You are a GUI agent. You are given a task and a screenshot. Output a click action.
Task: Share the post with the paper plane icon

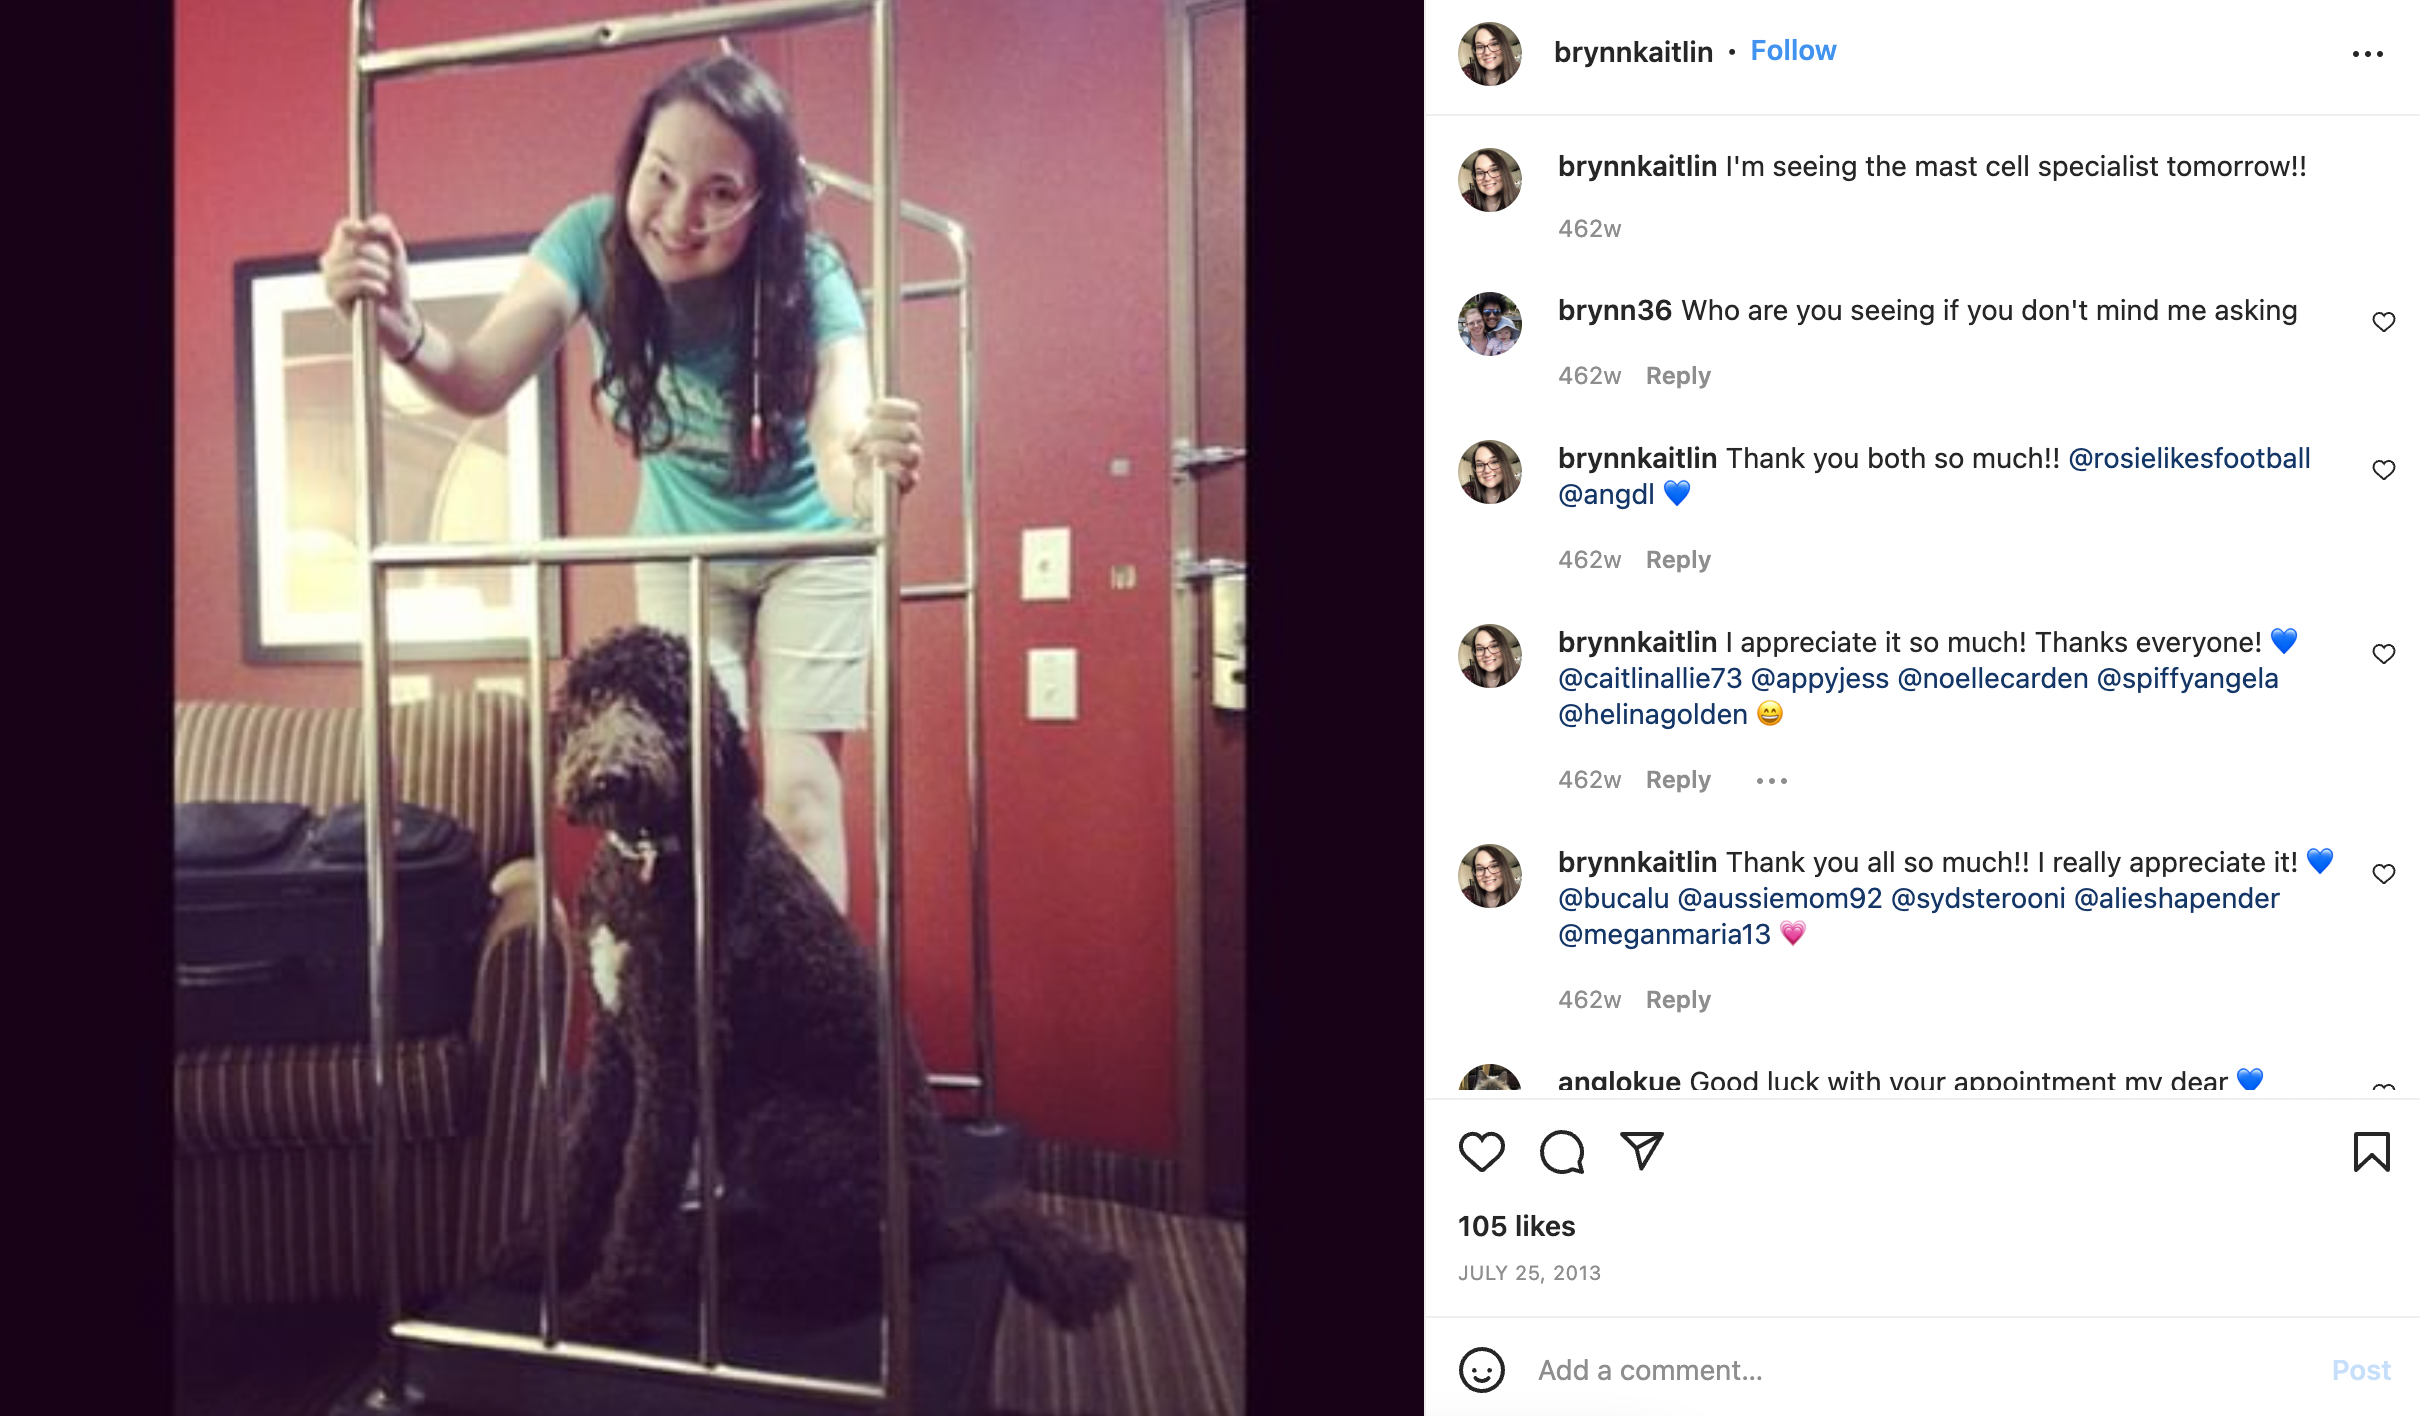[1641, 1152]
